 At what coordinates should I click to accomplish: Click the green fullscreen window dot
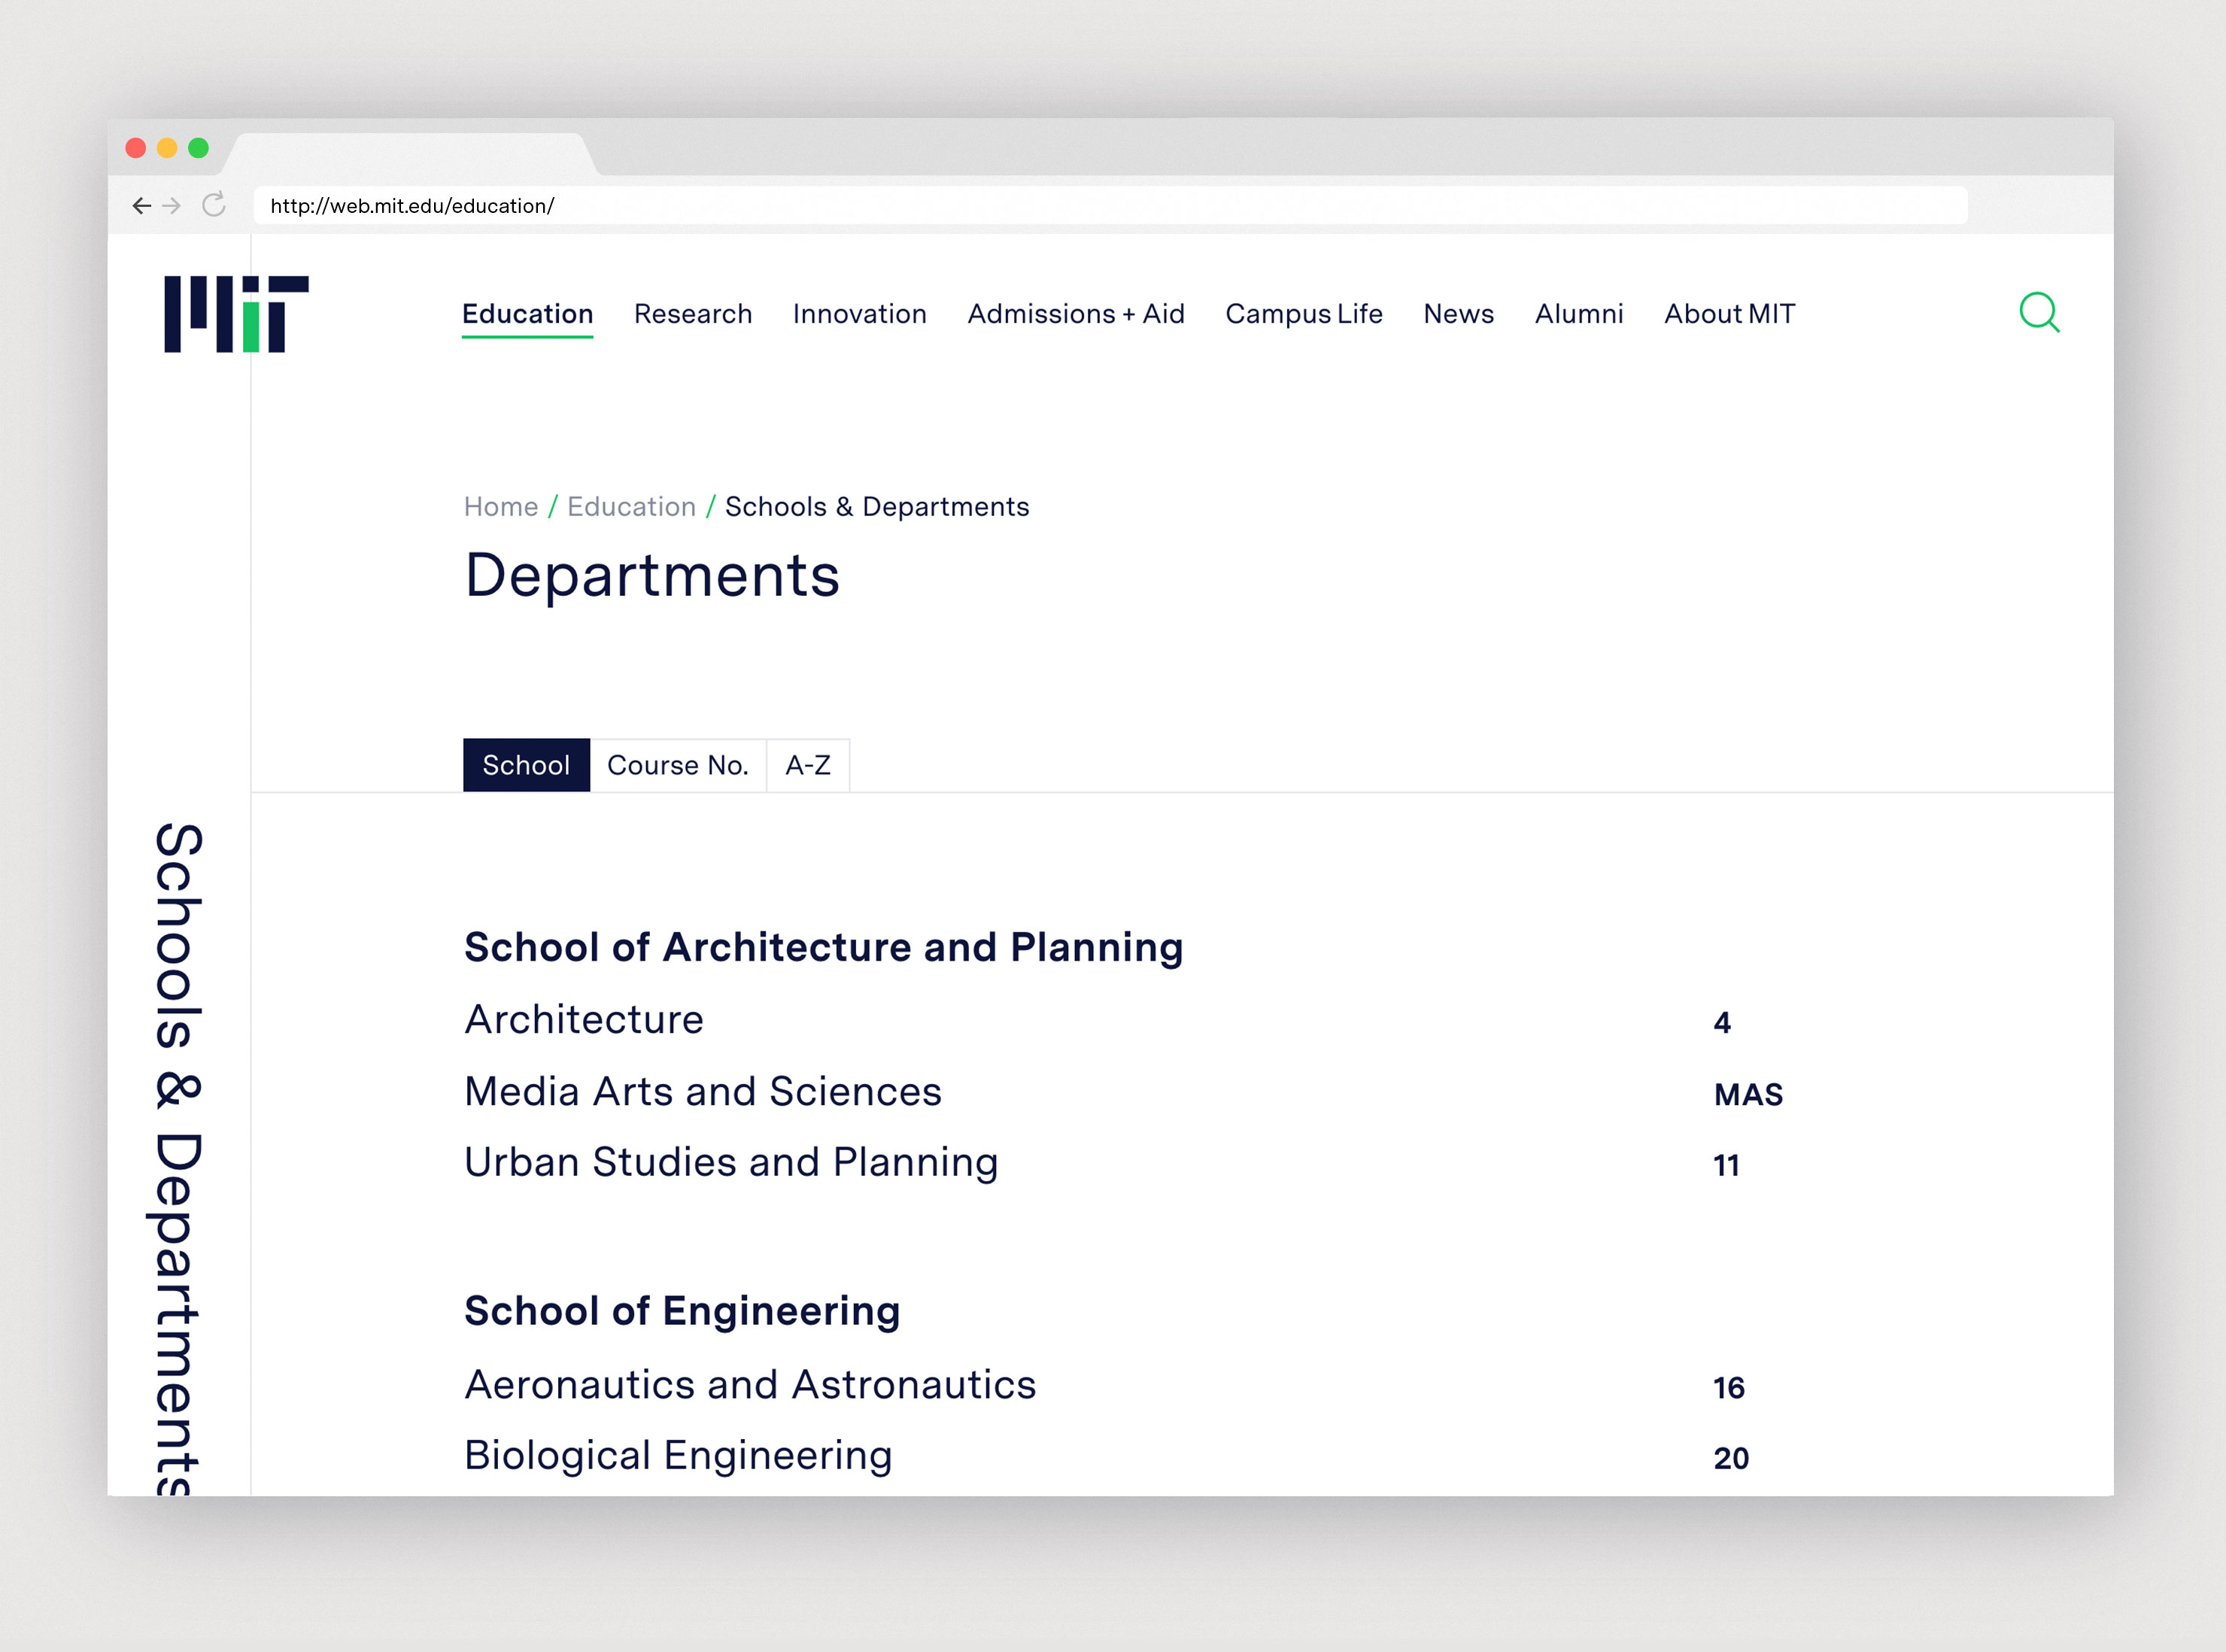[x=199, y=148]
